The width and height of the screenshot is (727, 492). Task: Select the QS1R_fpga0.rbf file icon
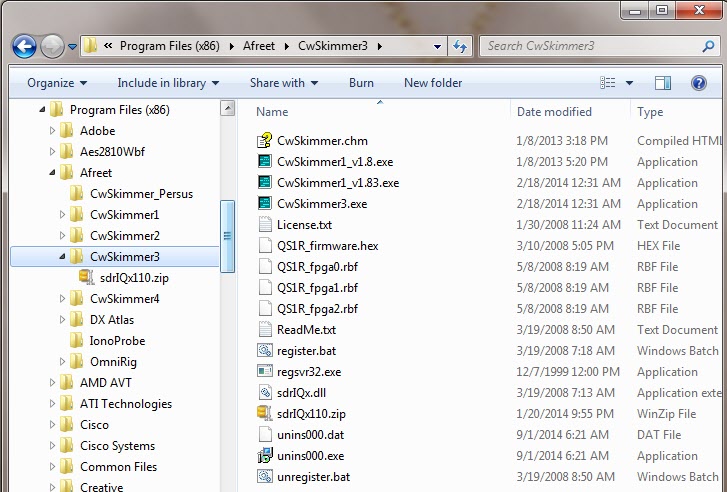265,266
